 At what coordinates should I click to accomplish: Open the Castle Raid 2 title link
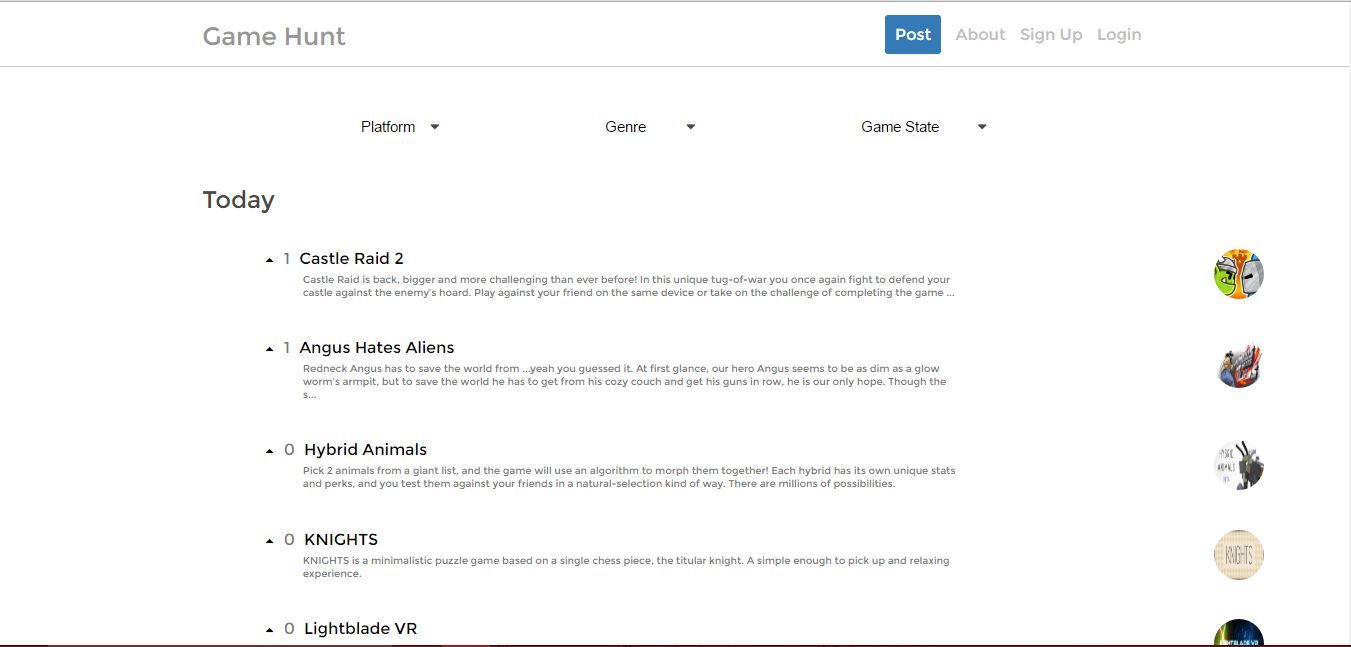352,258
